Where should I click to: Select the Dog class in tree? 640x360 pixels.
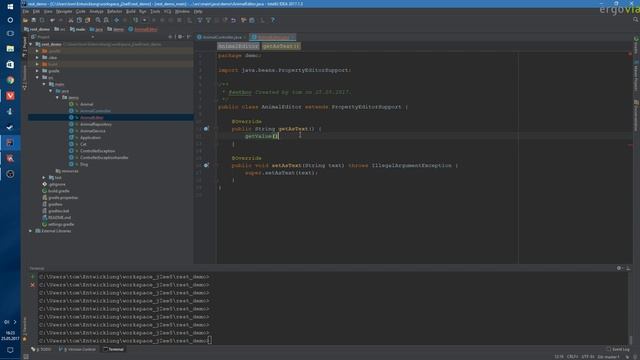point(84,164)
